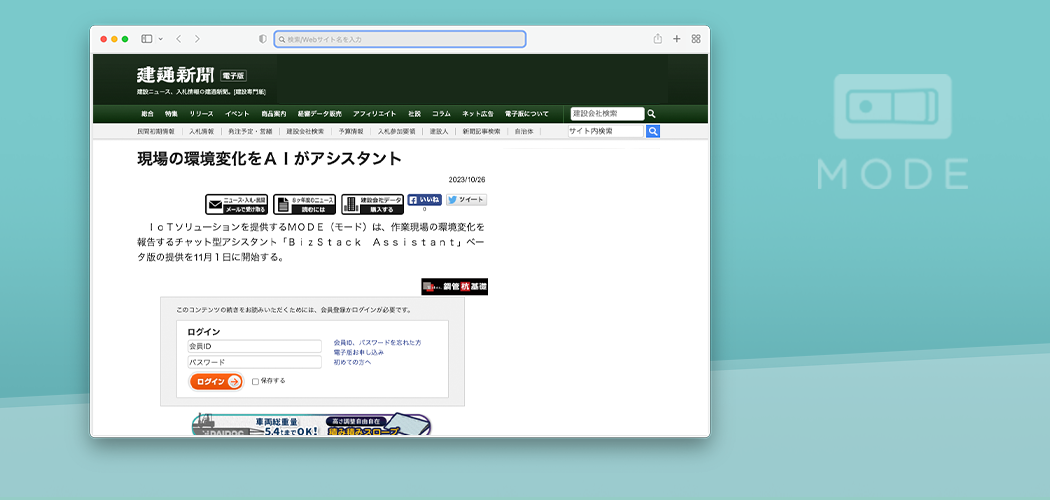Click the privacy shield icon
Viewport: 1050px width, 500px height.
pos(263,39)
